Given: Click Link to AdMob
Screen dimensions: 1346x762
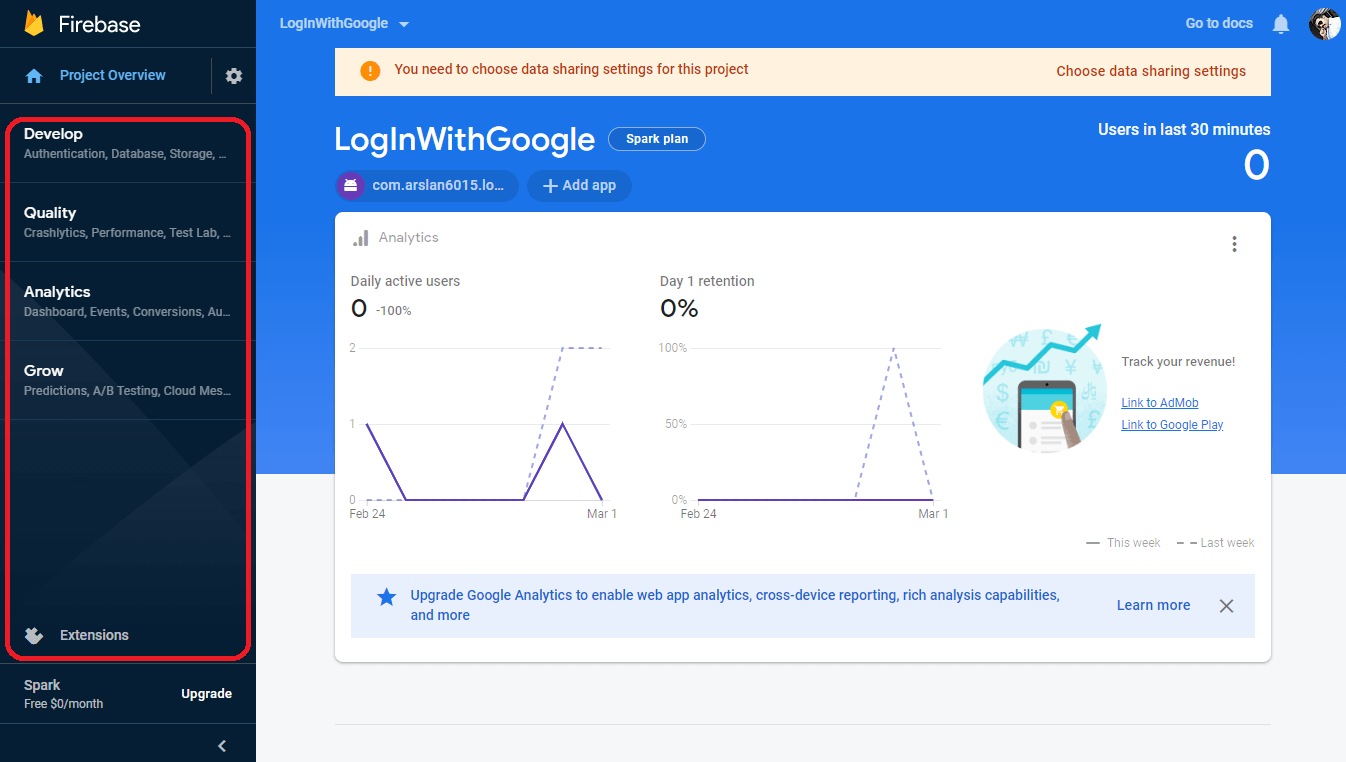Looking at the screenshot, I should coord(1160,403).
